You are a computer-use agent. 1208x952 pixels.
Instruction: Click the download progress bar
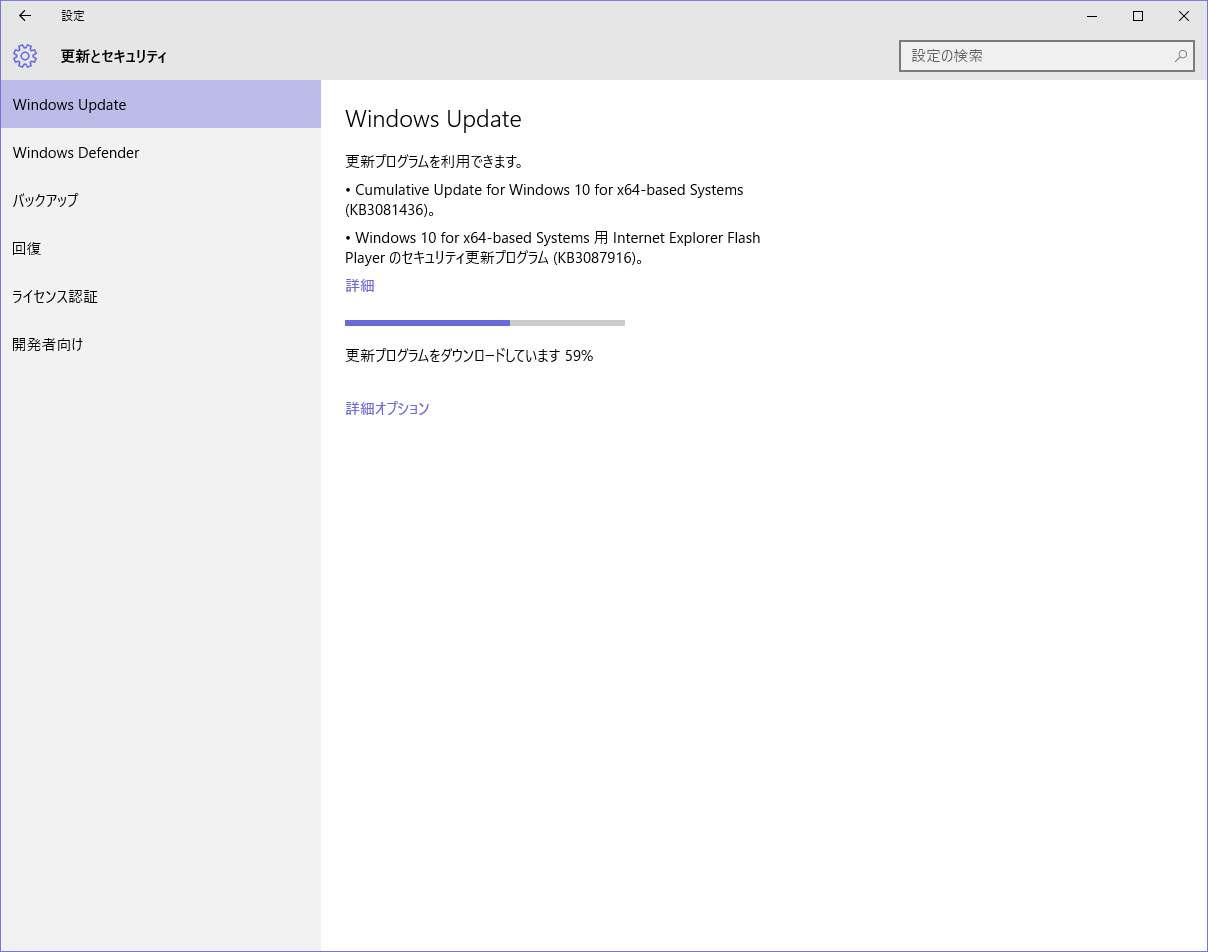coord(485,323)
